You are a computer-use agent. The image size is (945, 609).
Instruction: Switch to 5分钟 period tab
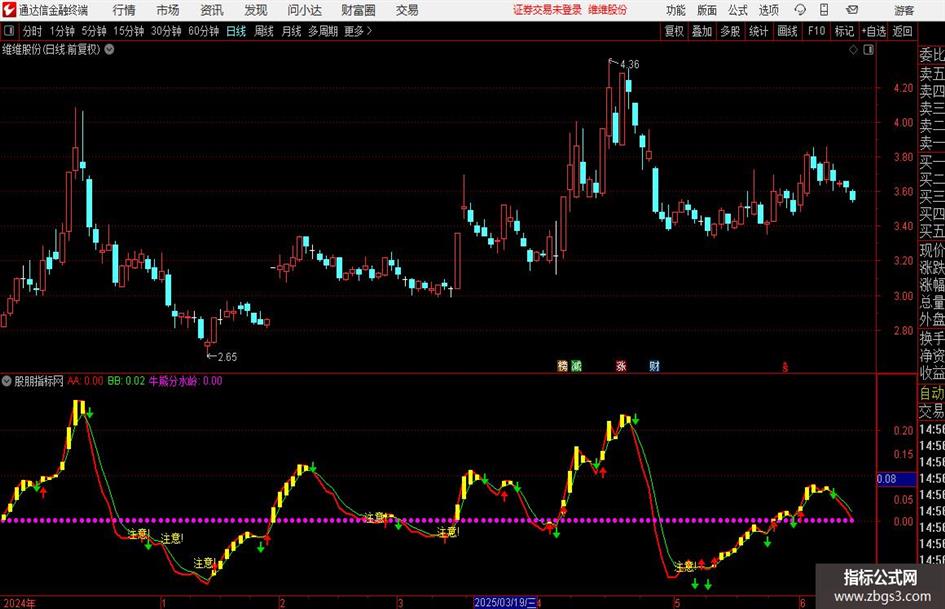[94, 31]
